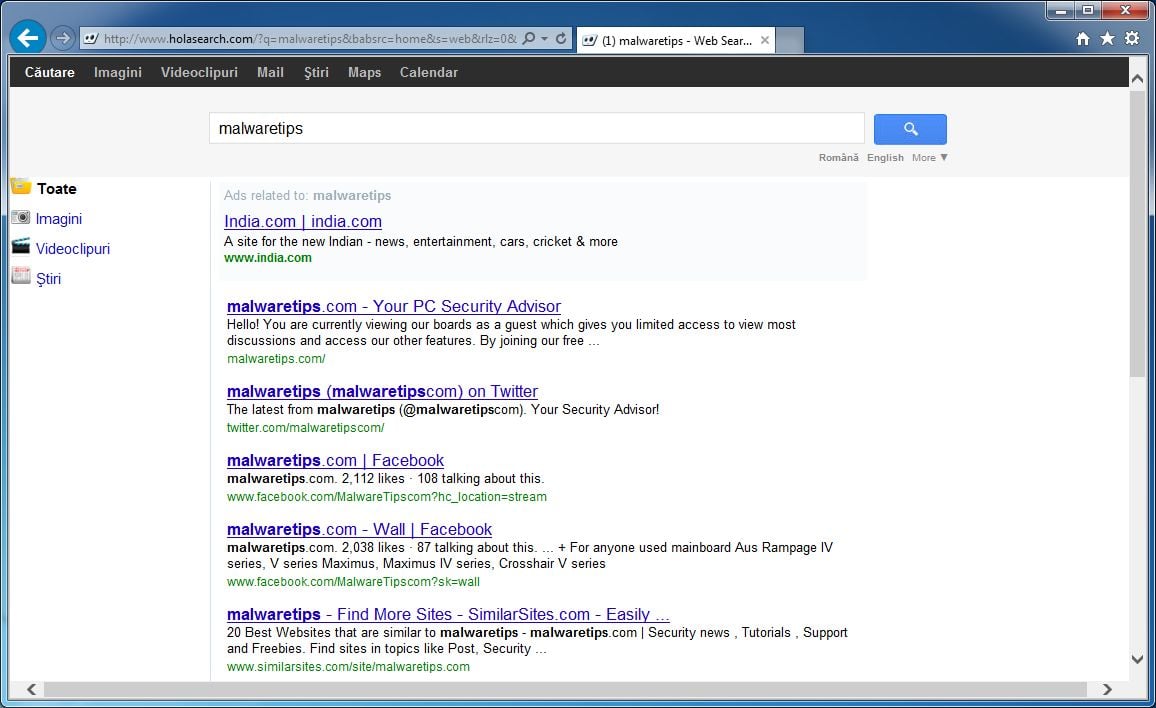Open malwaretips.com - Wall | Facebook result
This screenshot has width=1156, height=708.
tap(359, 530)
